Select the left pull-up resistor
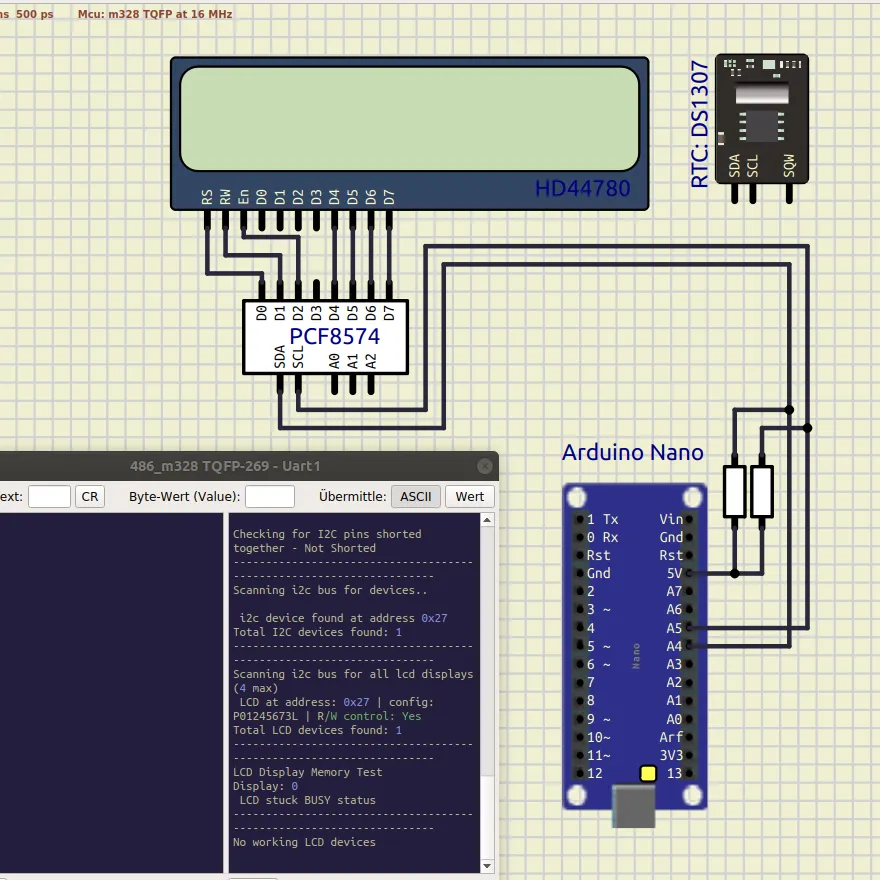 (735, 491)
